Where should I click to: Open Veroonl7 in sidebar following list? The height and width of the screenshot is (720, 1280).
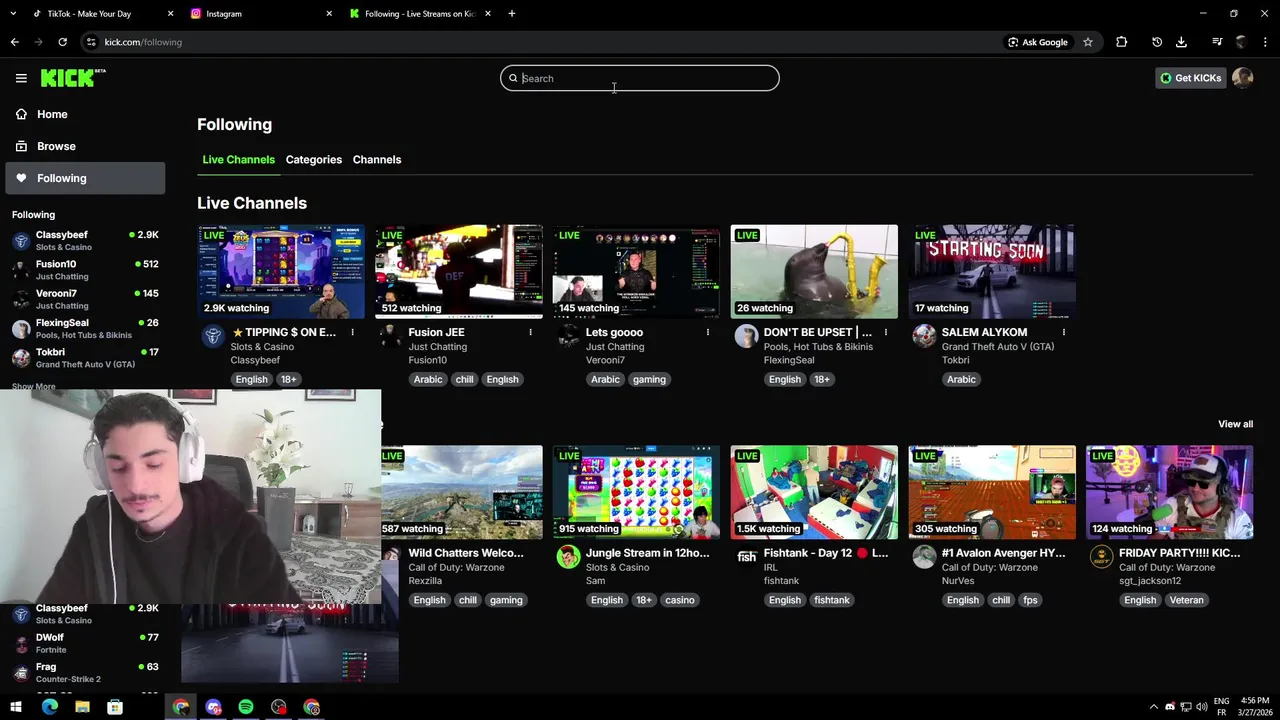85,299
